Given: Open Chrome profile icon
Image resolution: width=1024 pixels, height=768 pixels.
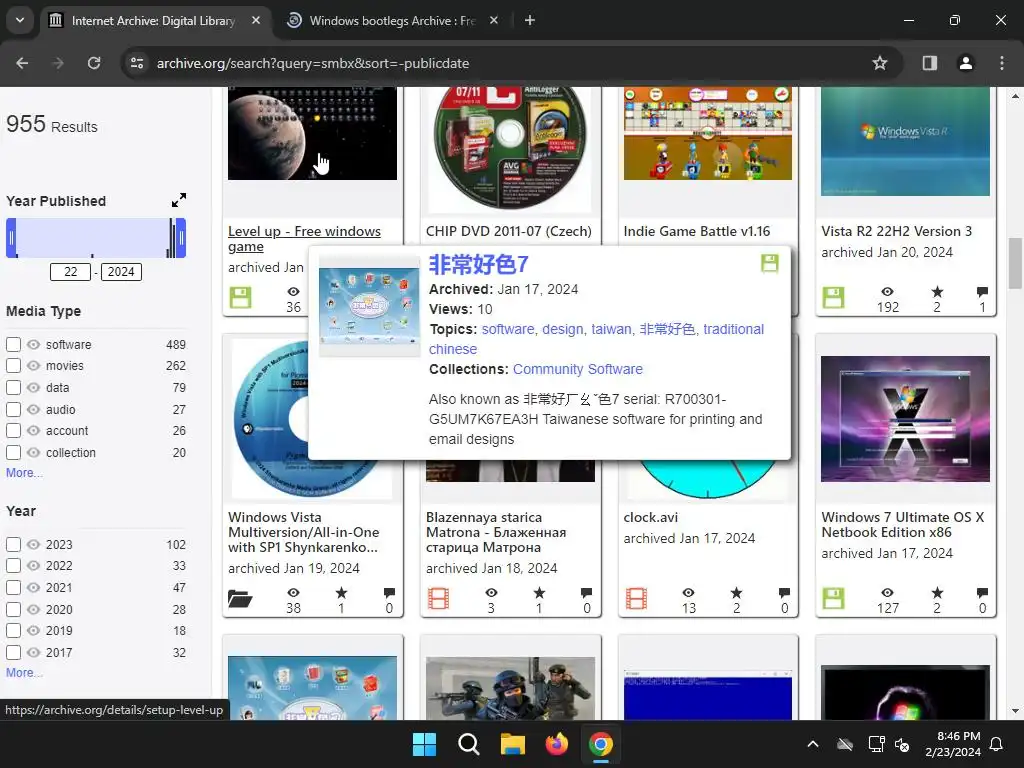Looking at the screenshot, I should point(965,63).
